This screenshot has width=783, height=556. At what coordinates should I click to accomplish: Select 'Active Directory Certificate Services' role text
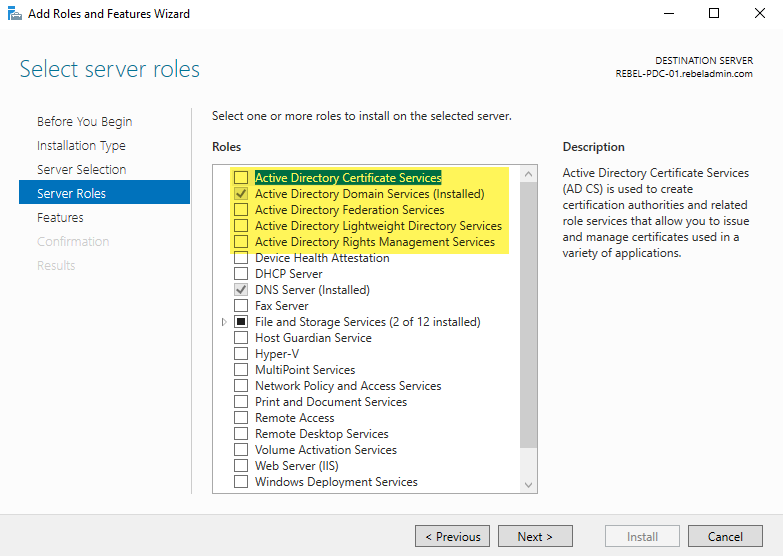coord(348,178)
